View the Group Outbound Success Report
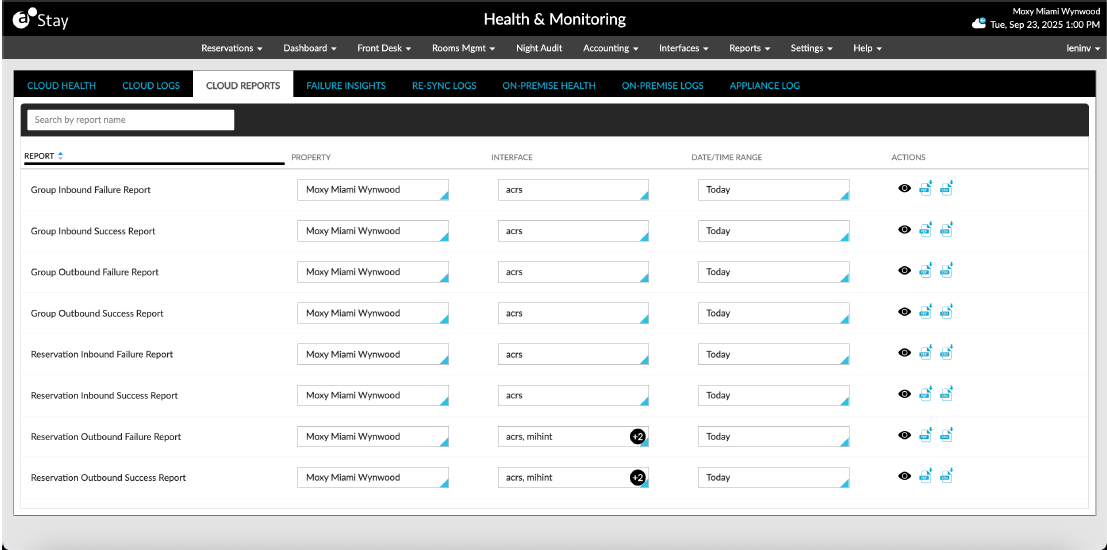1107x550 pixels. click(904, 311)
